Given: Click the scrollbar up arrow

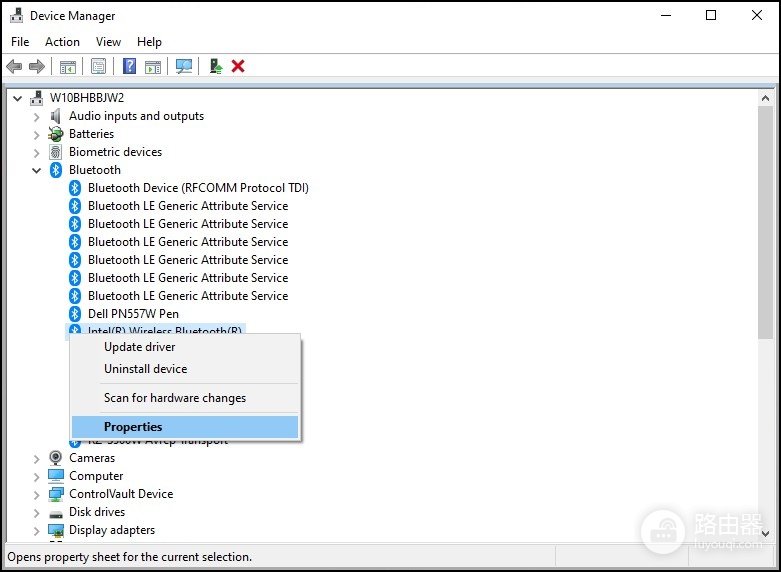Looking at the screenshot, I should 766,98.
